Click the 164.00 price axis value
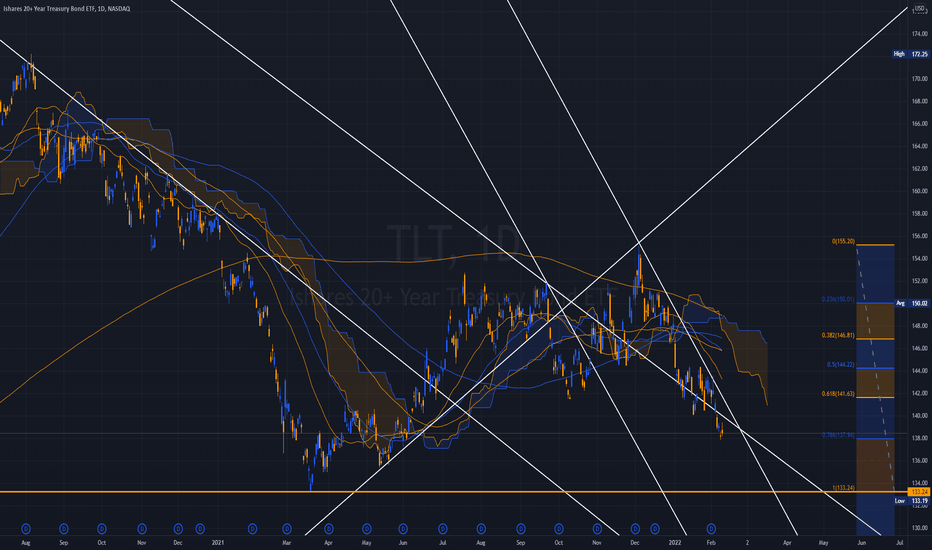This screenshot has height=550, width=932. pos(920,146)
